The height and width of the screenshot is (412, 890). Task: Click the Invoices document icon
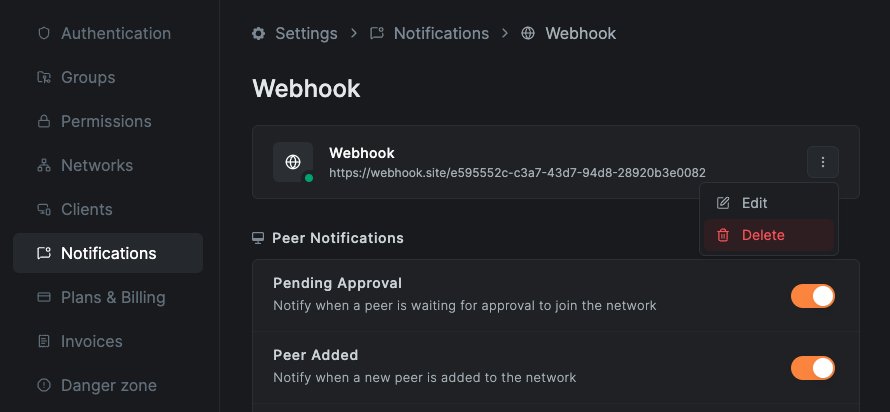pos(43,341)
